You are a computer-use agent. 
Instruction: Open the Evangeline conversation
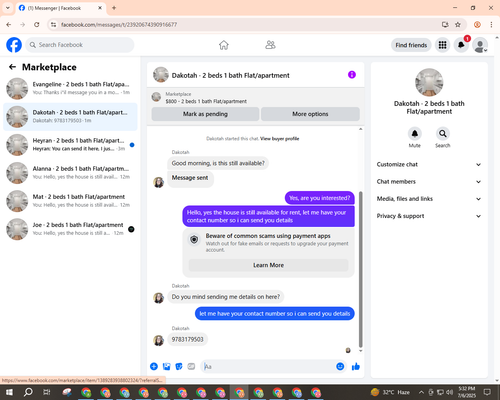[x=70, y=88]
